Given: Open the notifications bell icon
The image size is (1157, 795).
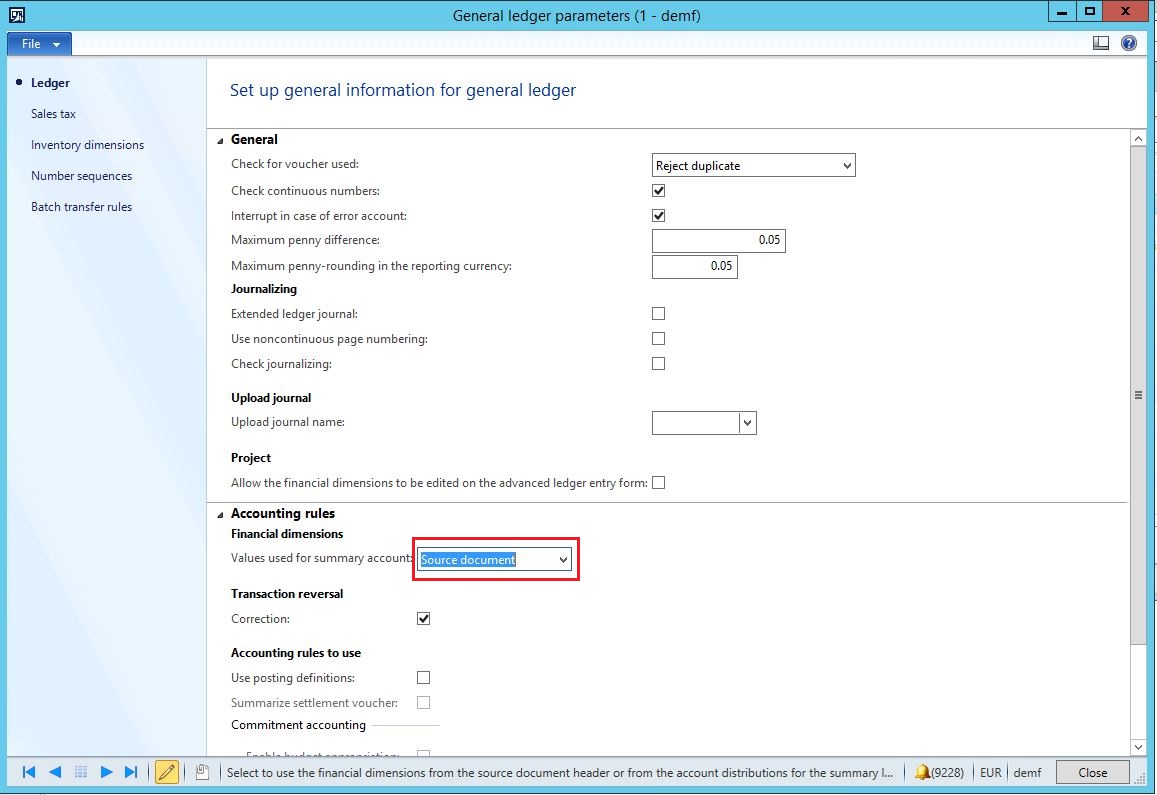Looking at the screenshot, I should [922, 772].
